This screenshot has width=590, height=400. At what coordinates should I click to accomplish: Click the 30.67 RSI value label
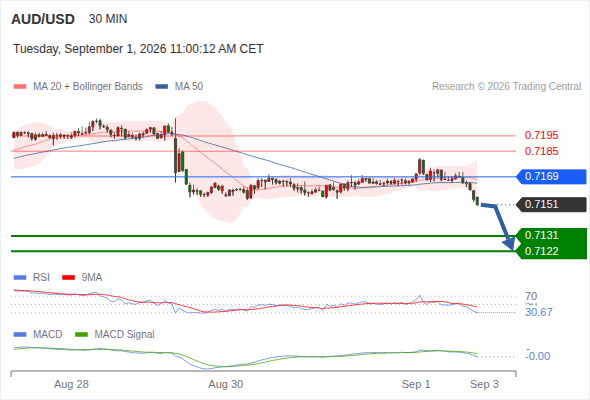(538, 312)
